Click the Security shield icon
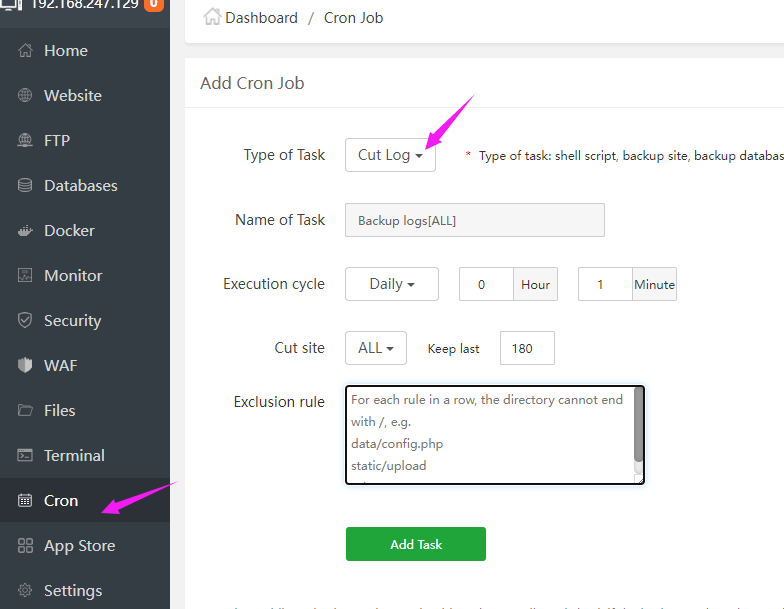Screen dimensions: 784x609 pos(26,321)
